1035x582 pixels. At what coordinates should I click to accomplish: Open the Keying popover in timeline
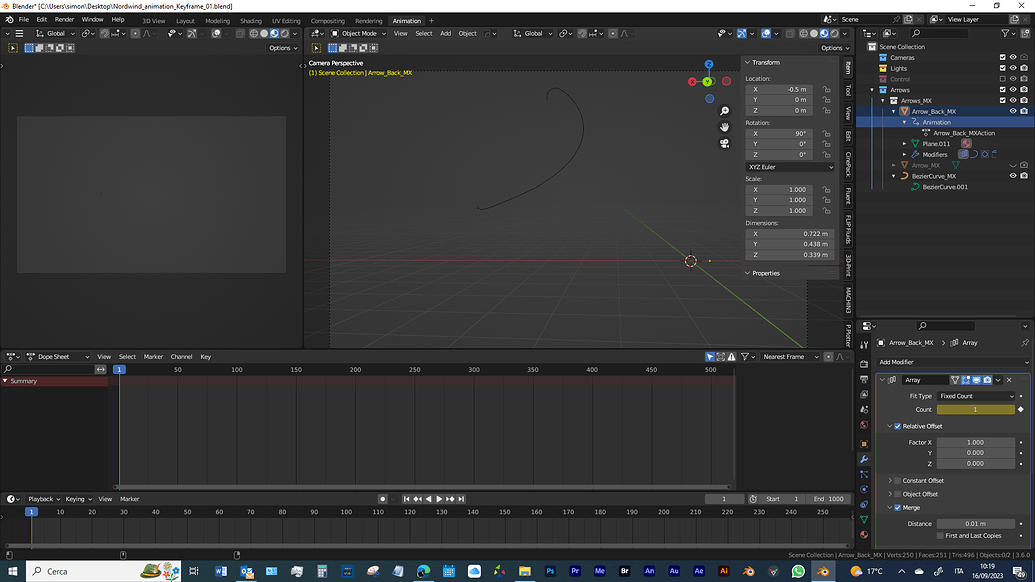tap(78, 500)
